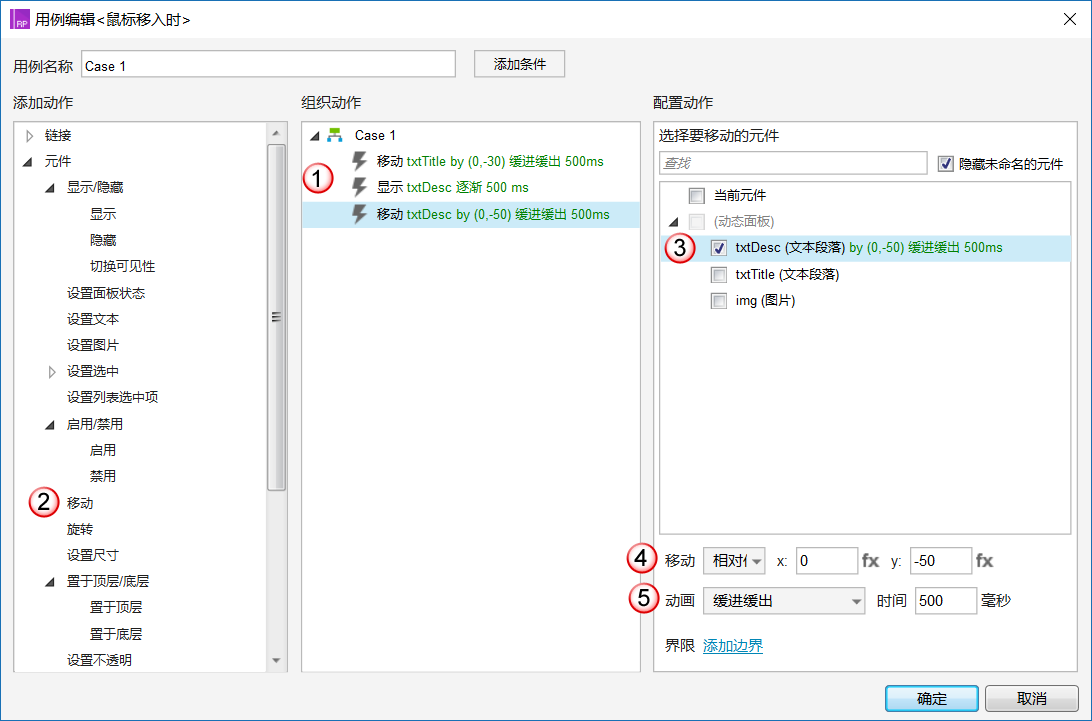Click the Case 1 node label
Screen dimensions: 1092x721
coord(375,135)
